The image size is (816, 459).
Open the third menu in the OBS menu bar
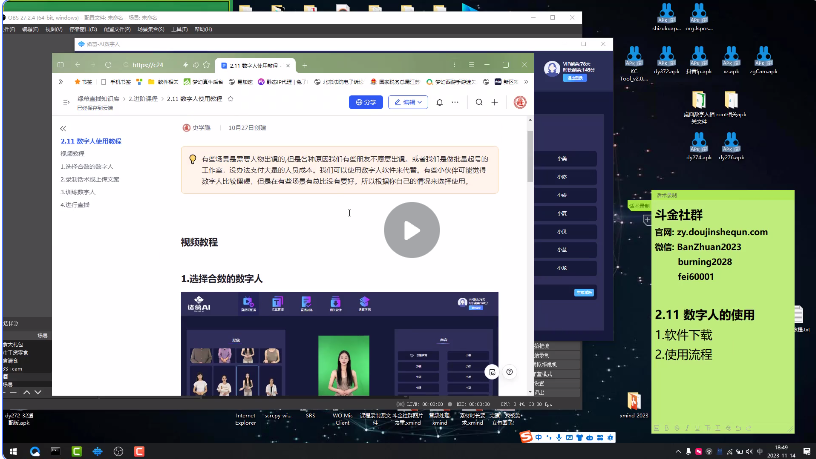click(x=54, y=30)
